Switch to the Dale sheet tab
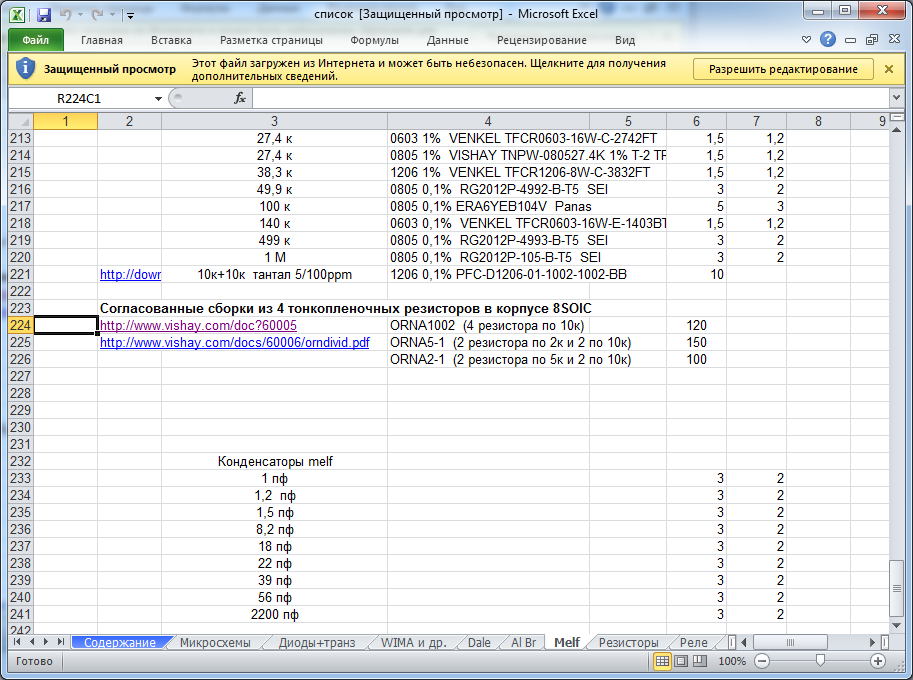This screenshot has height=680, width=913. (479, 642)
